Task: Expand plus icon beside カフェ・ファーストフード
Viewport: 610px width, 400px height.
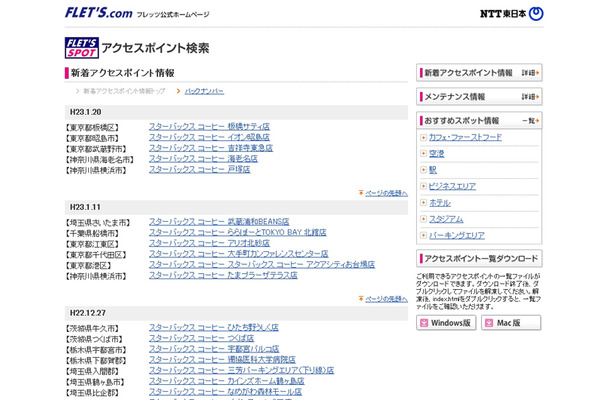Action: pyautogui.click(x=423, y=137)
